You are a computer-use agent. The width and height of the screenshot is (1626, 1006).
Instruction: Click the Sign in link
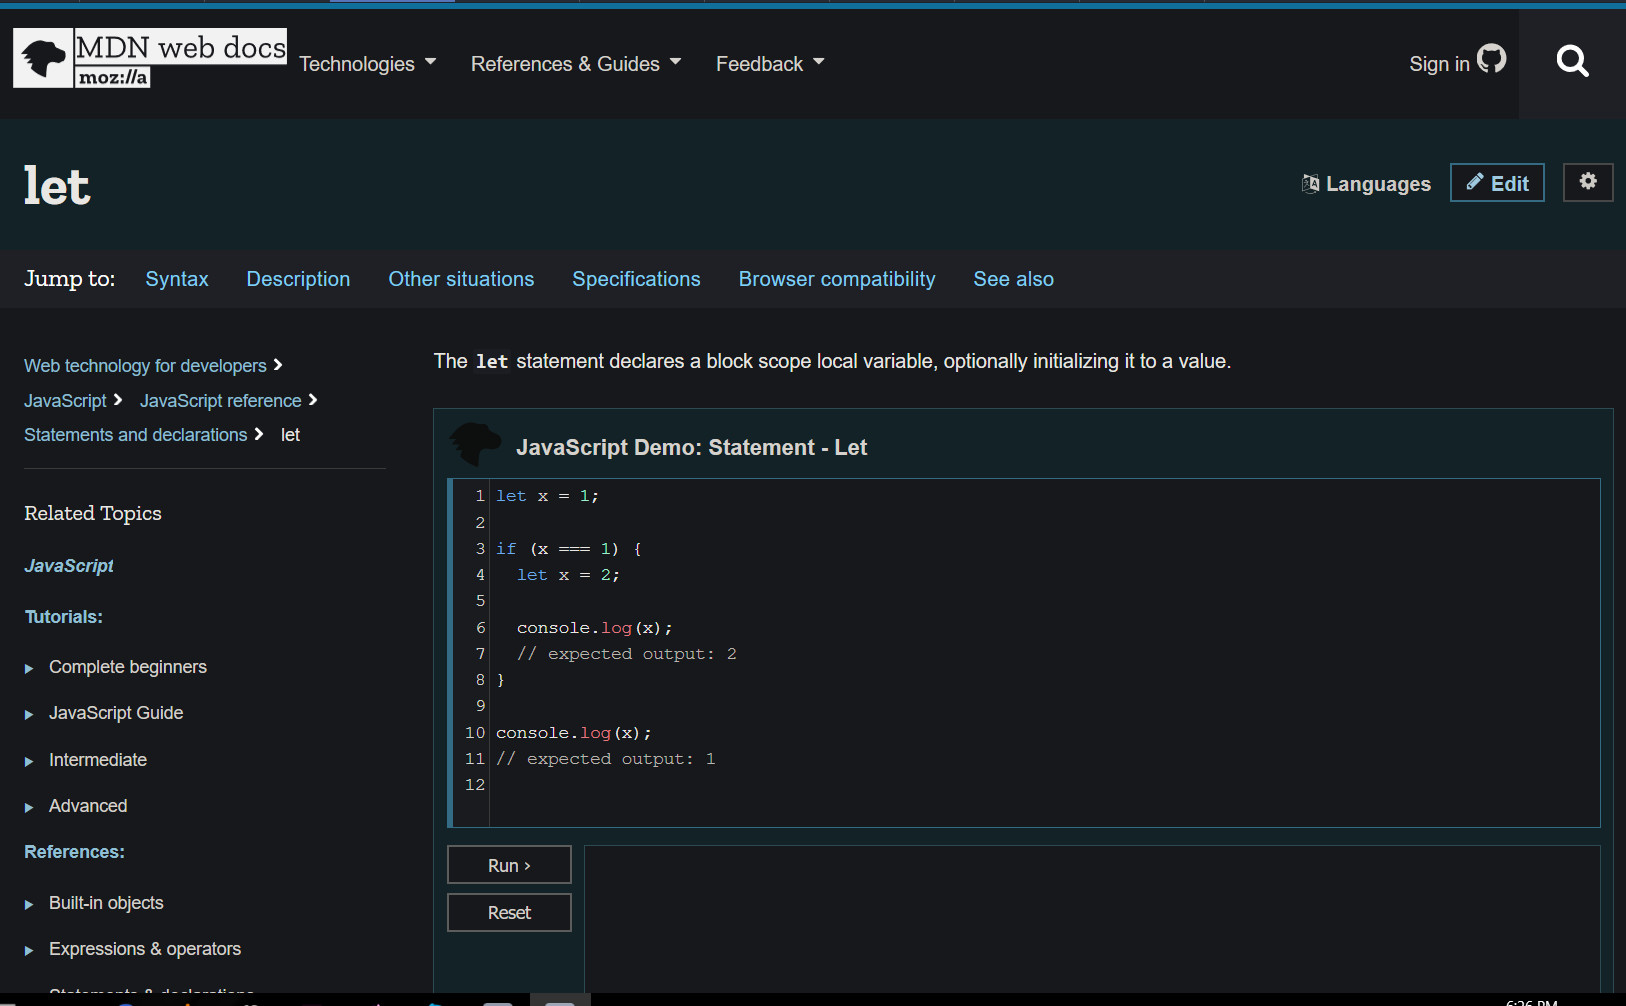1439,64
